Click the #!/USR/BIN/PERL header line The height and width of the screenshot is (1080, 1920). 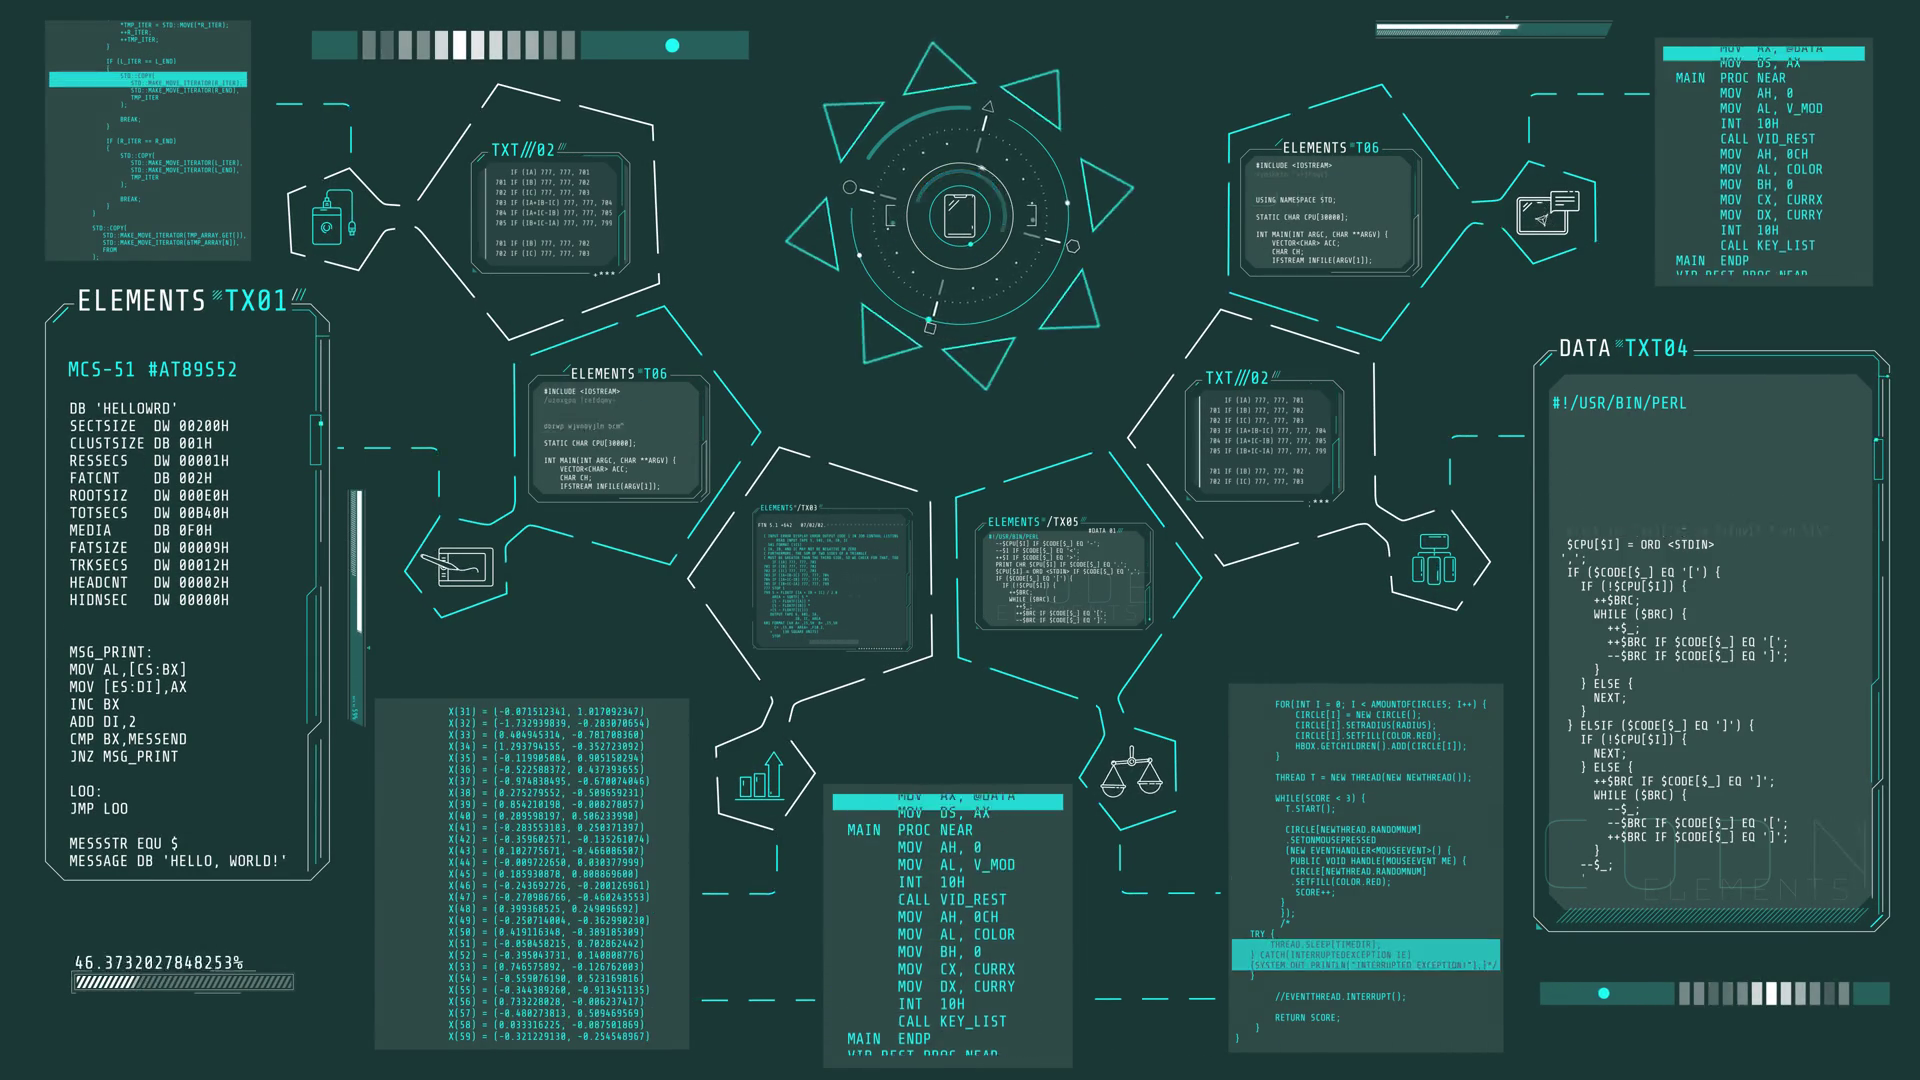(1619, 403)
